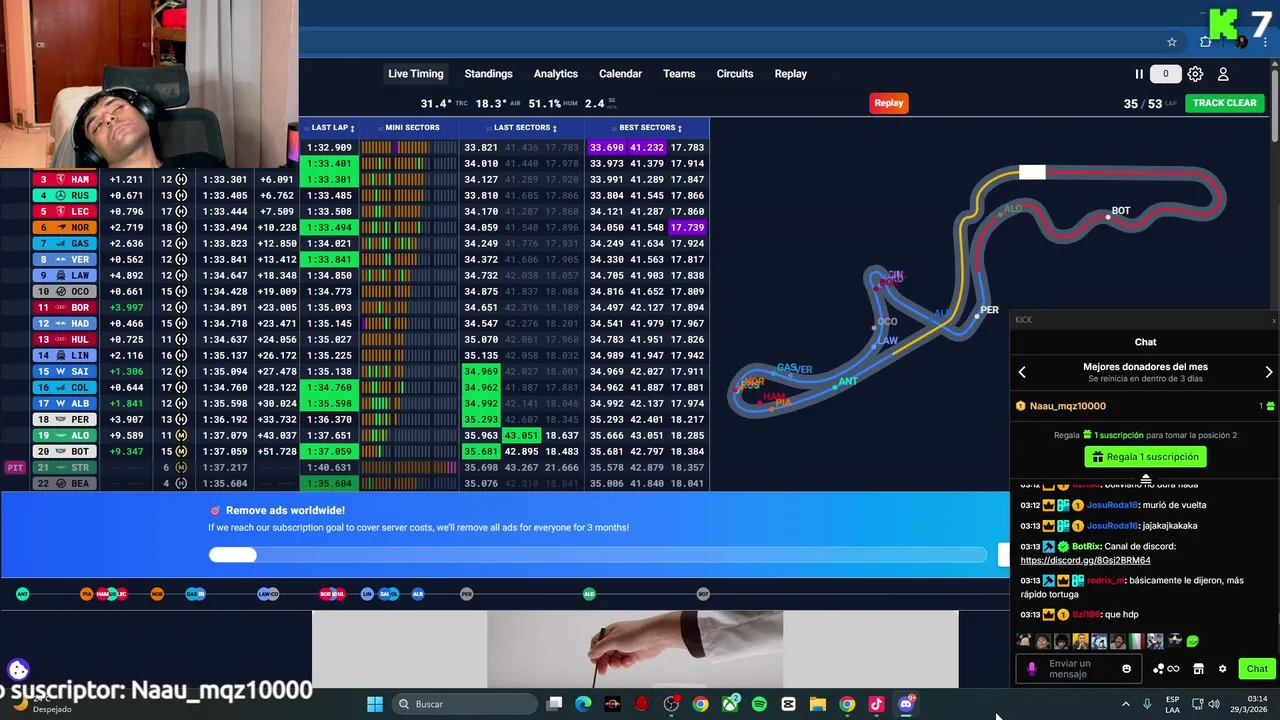Open the Teams tab
This screenshot has width=1280, height=720.
pos(679,74)
